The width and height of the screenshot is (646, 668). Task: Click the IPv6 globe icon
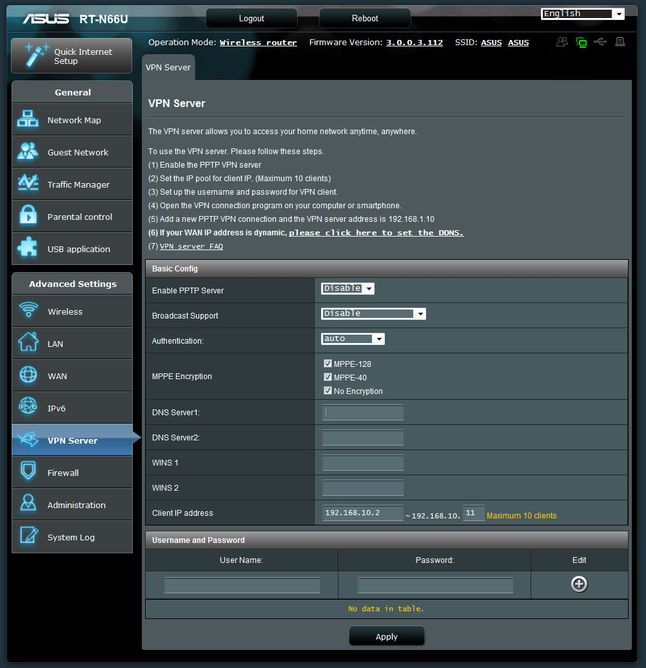click(28, 407)
